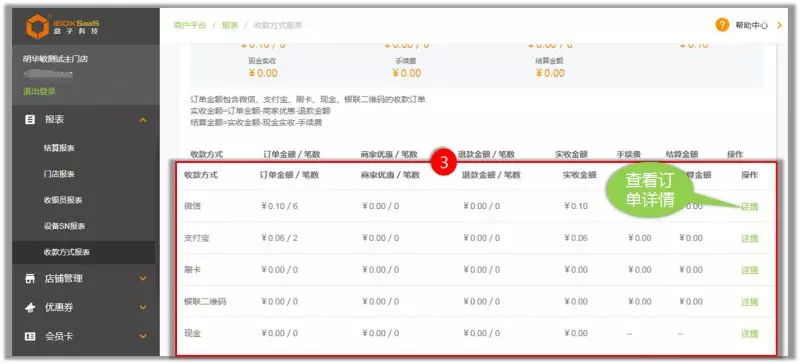Click the 微信 order amount ¥0.10 / 6
This screenshot has width=800, height=364.
[279, 206]
